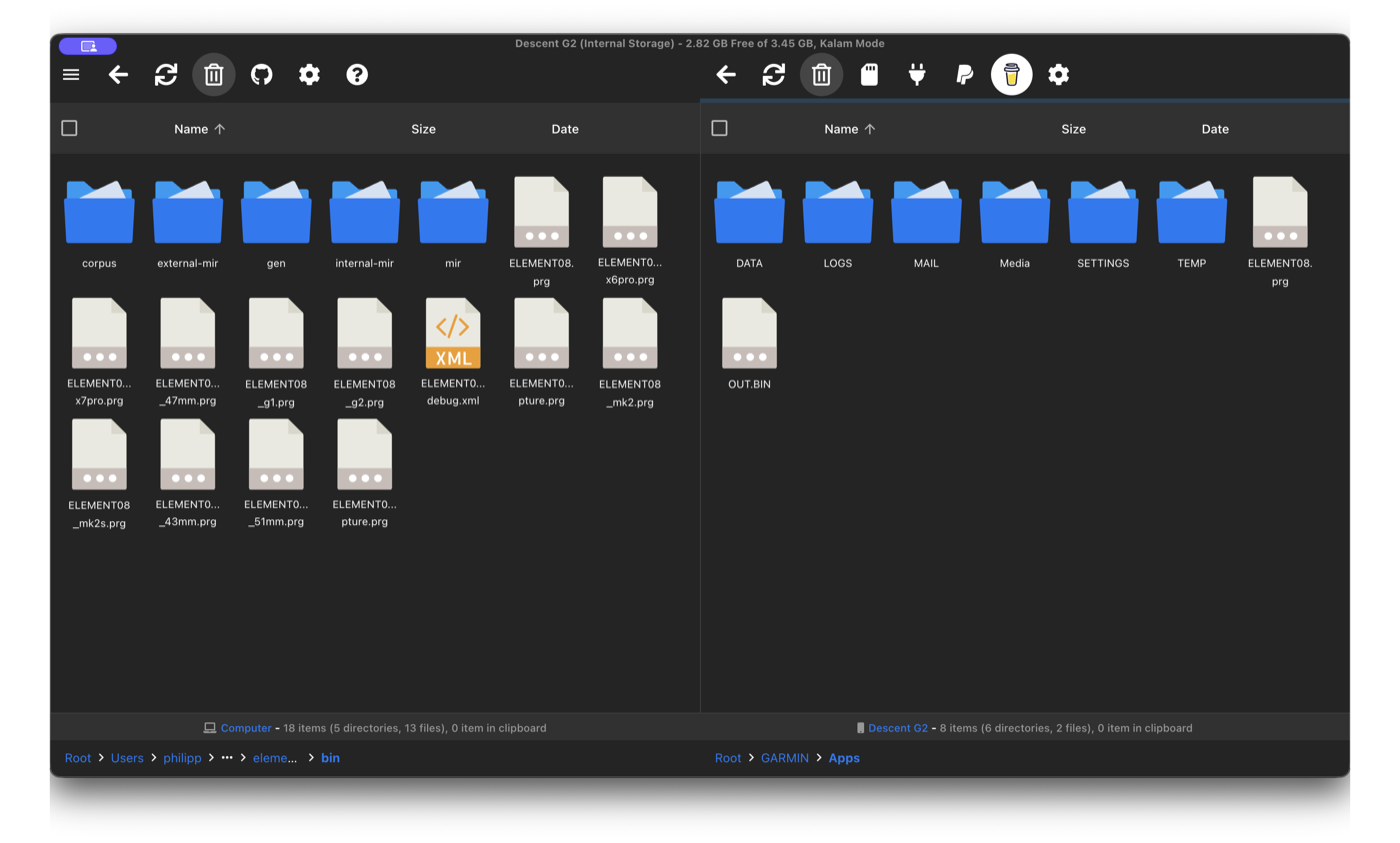
Task: Expand the collapsed ··· breadcrumb segment
Action: click(227, 758)
